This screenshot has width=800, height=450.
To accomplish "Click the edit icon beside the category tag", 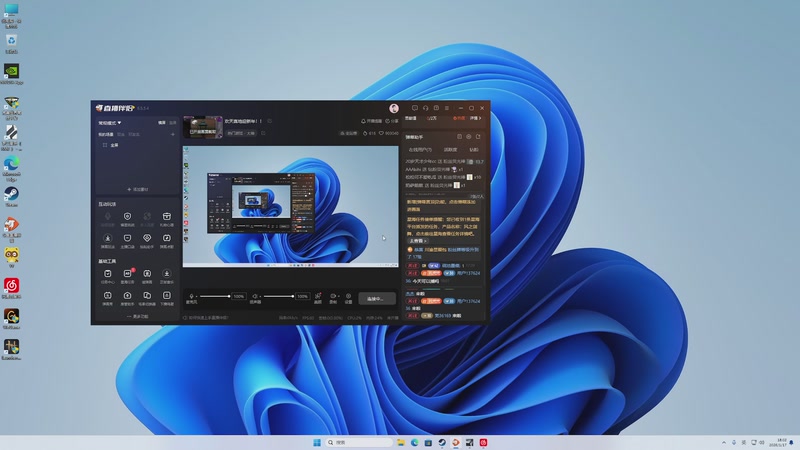I will [263, 133].
